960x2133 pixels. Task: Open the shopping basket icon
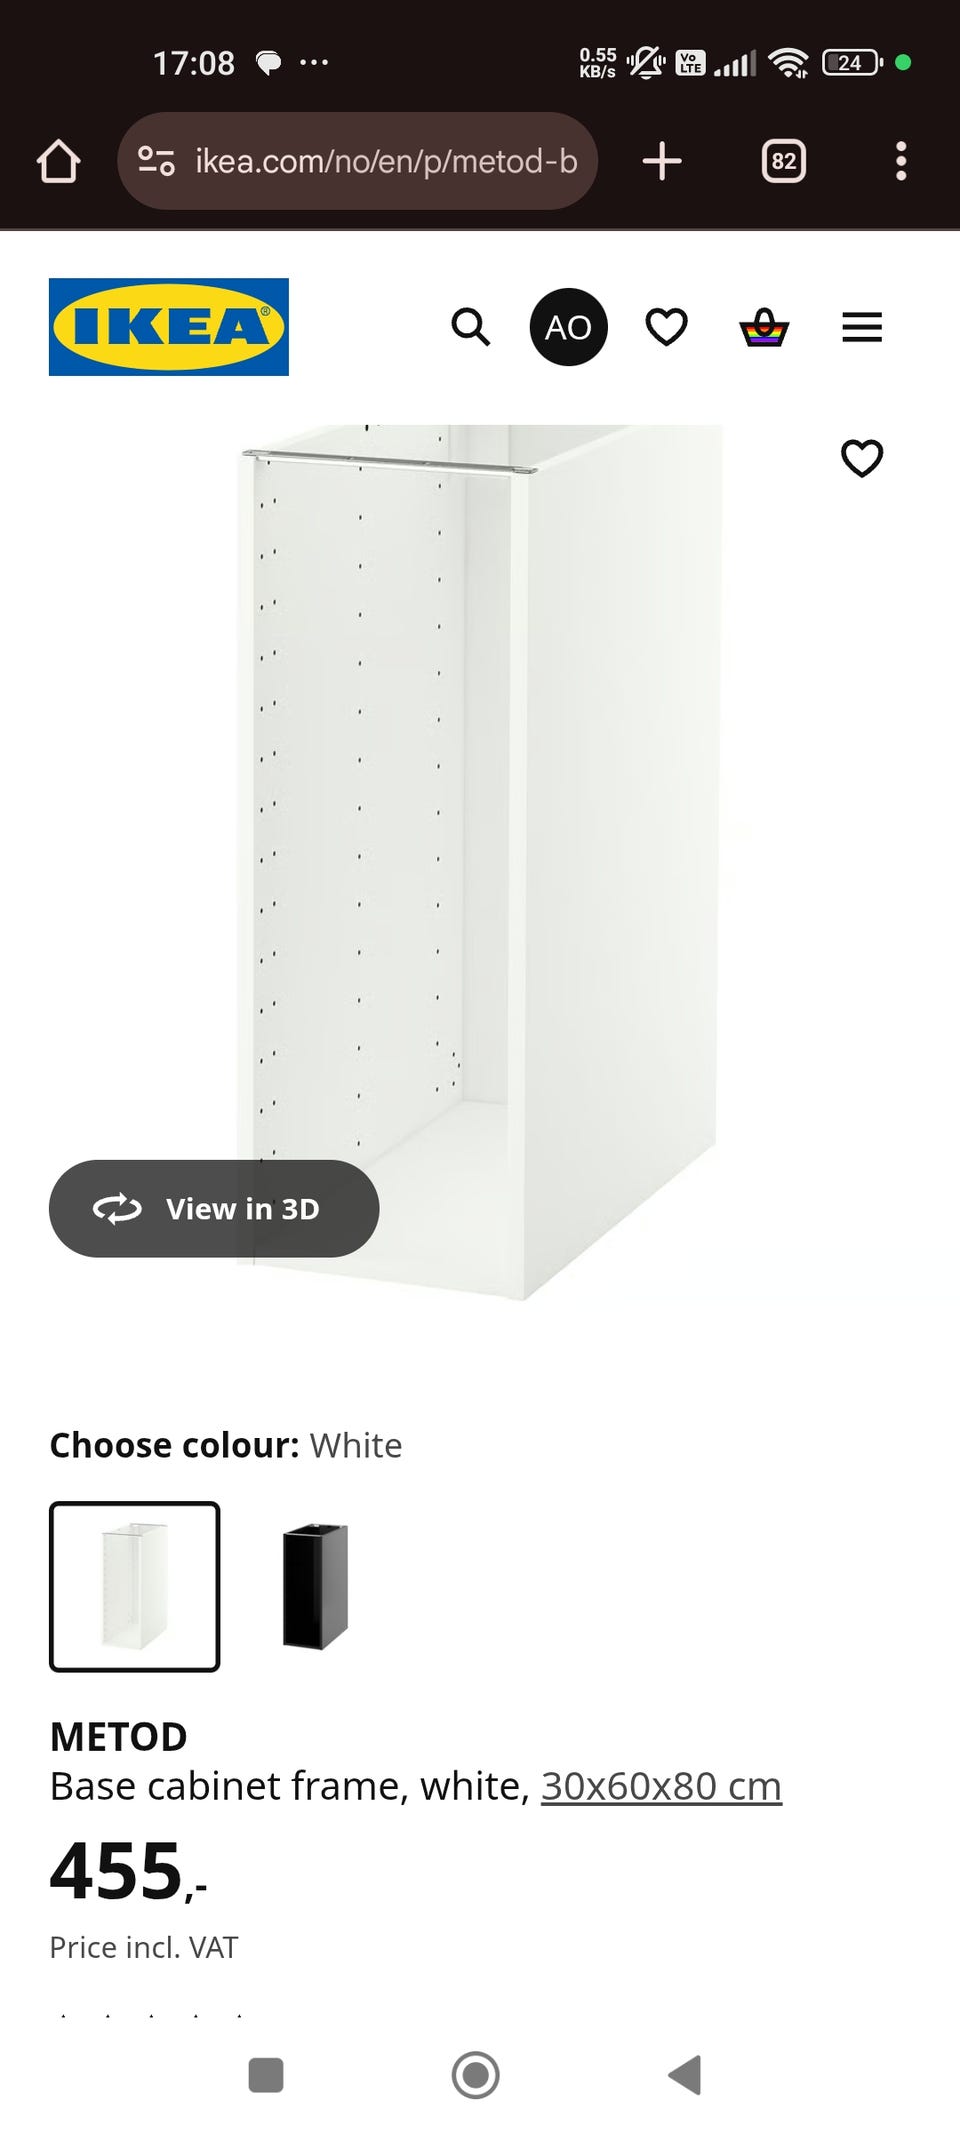pos(764,327)
